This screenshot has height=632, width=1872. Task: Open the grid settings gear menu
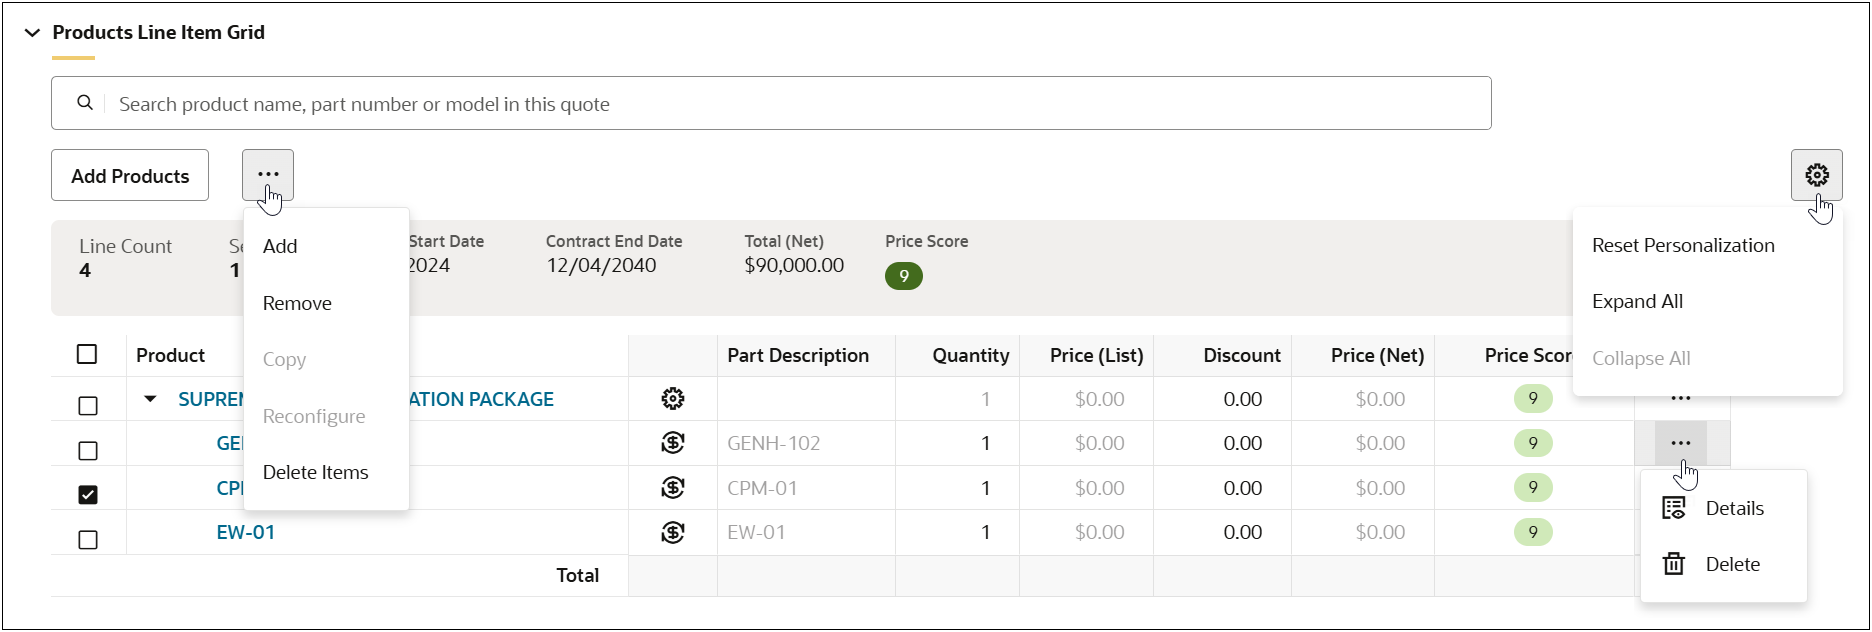1816,175
